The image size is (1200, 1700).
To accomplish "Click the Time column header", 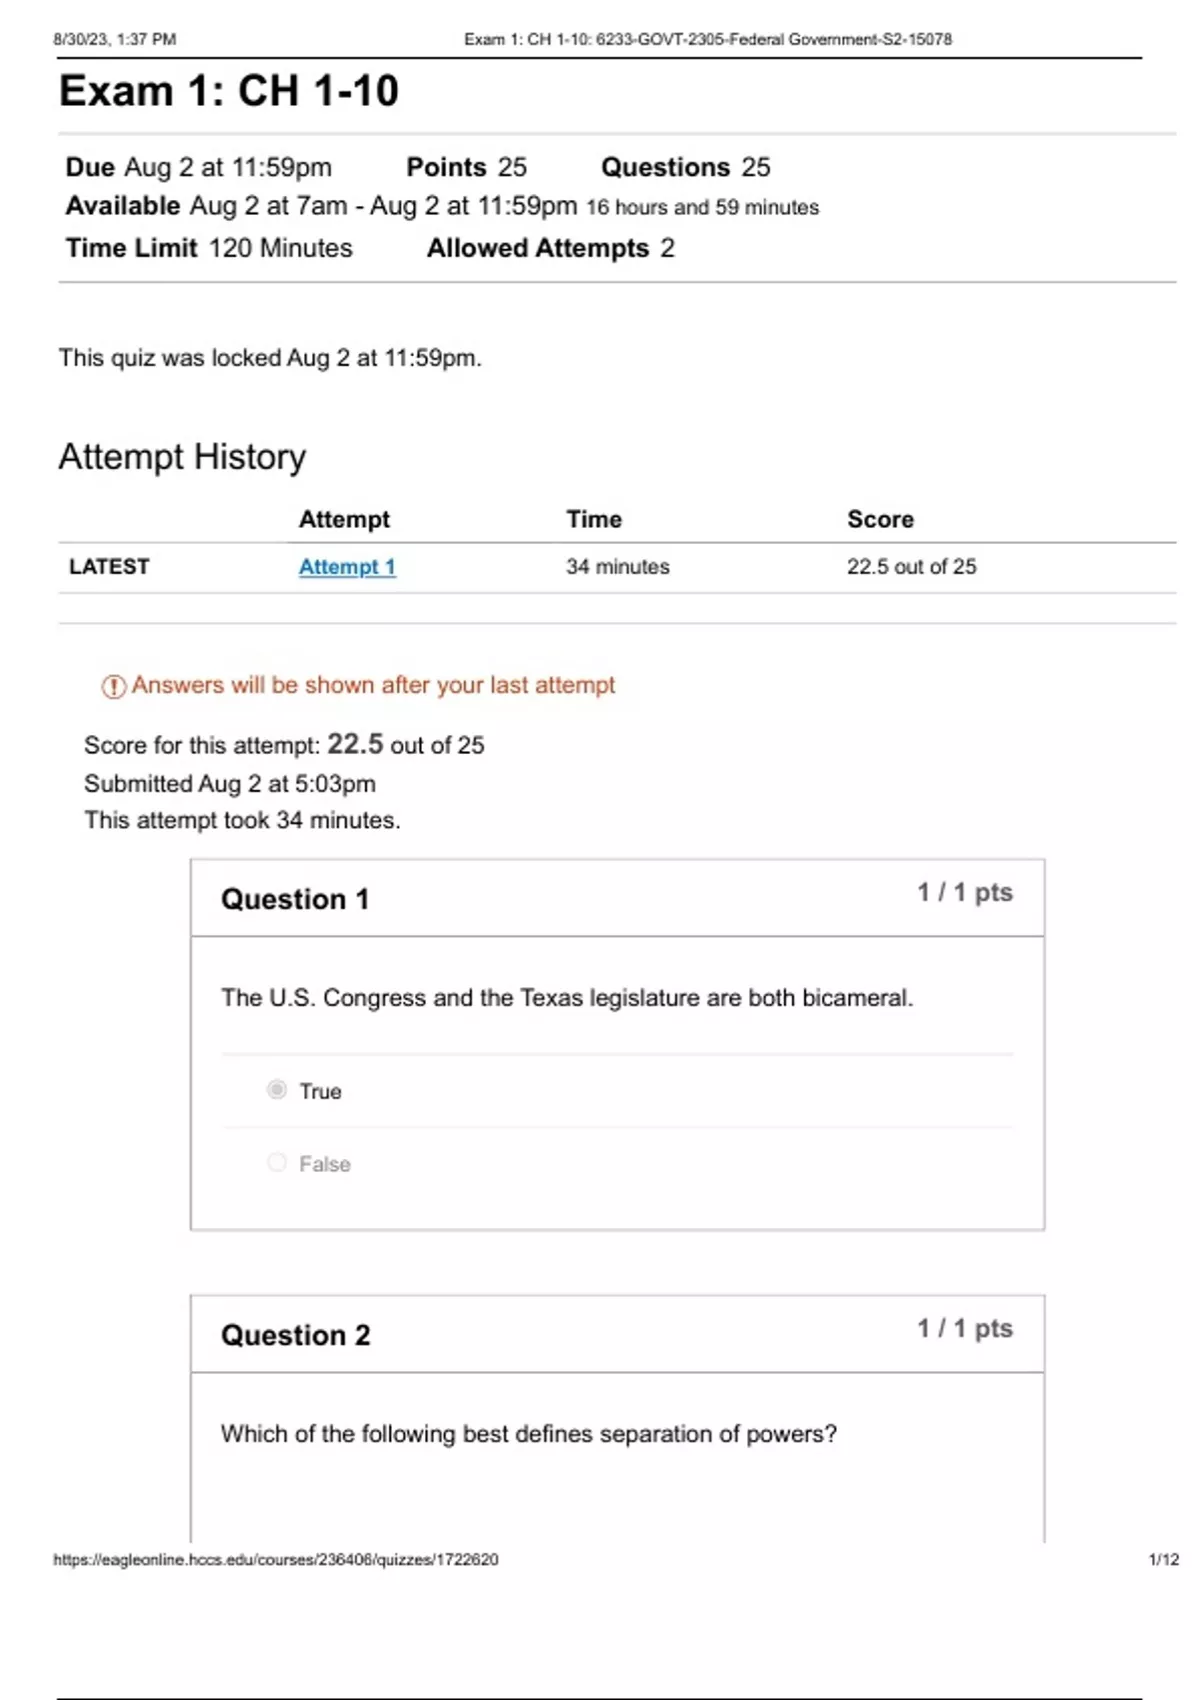I will tap(594, 519).
